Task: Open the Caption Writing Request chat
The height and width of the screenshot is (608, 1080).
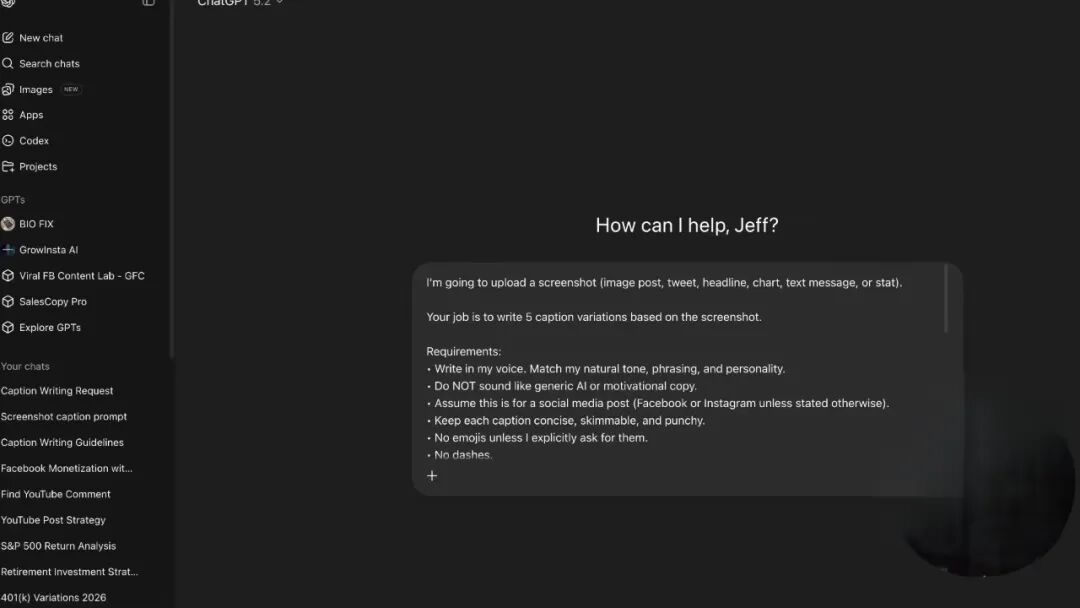Action: pyautogui.click(x=57, y=391)
